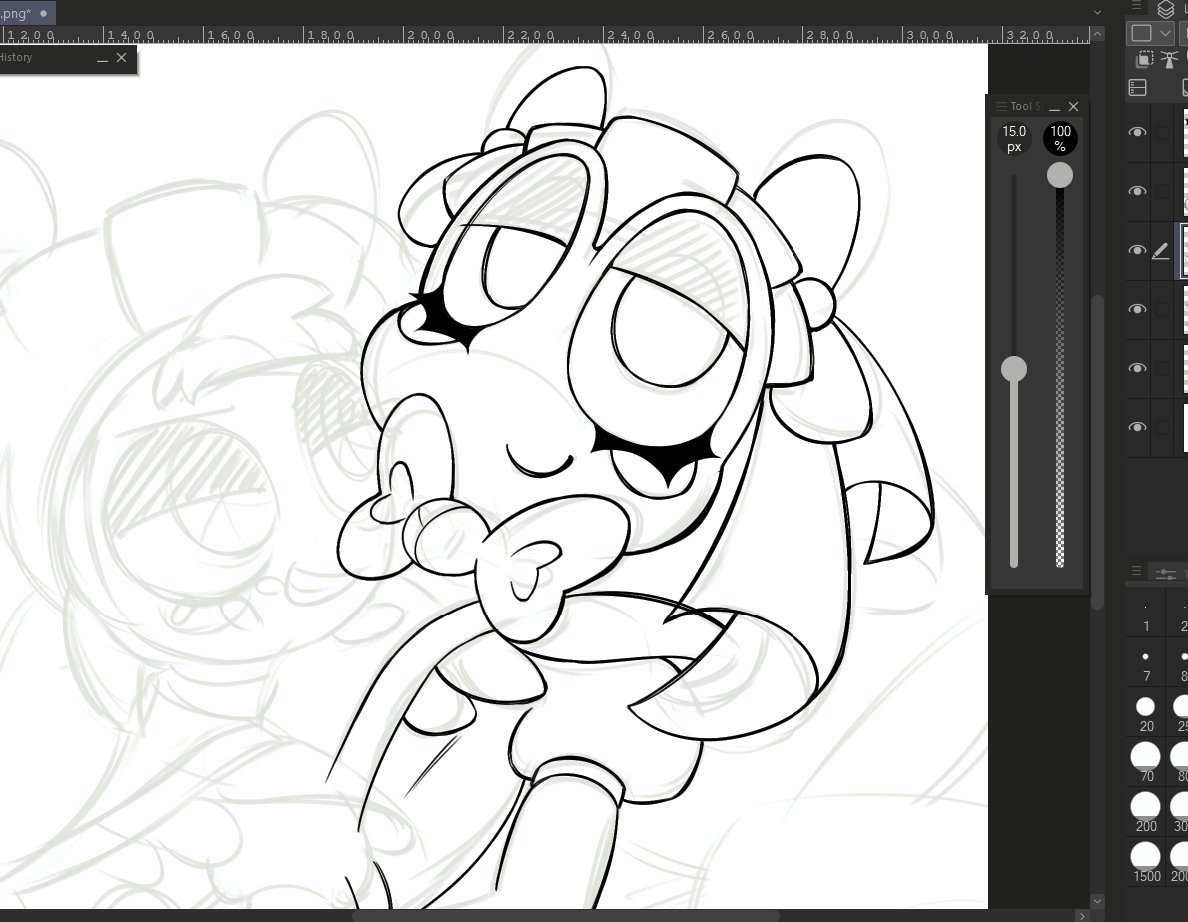The image size is (1188, 922).
Task: Tick the empty box beside fifth layer's eye
Action: pos(1162,369)
